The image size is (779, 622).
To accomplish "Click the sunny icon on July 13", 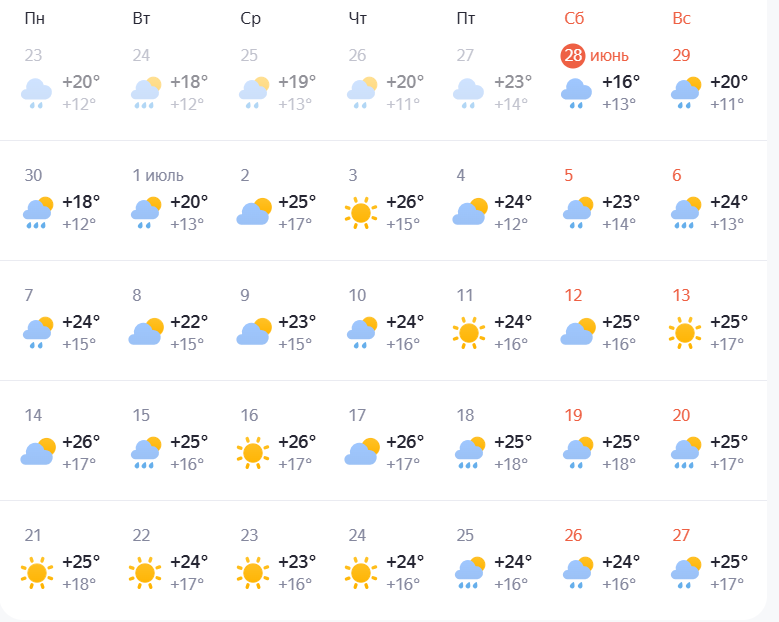I will [685, 332].
